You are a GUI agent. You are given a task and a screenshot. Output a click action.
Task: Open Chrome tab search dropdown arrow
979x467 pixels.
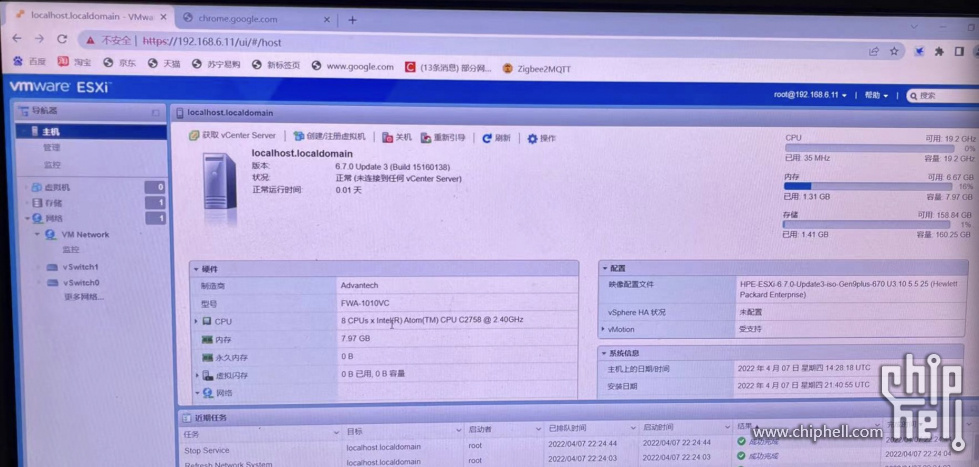913,27
